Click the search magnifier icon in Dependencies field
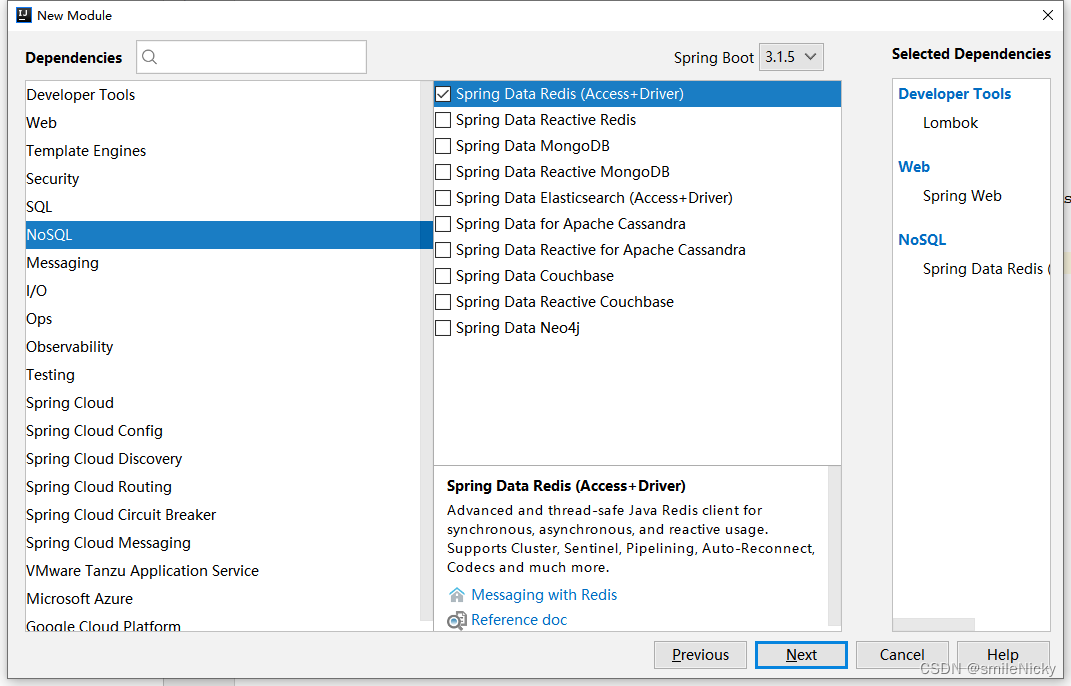This screenshot has width=1071, height=686. (150, 57)
